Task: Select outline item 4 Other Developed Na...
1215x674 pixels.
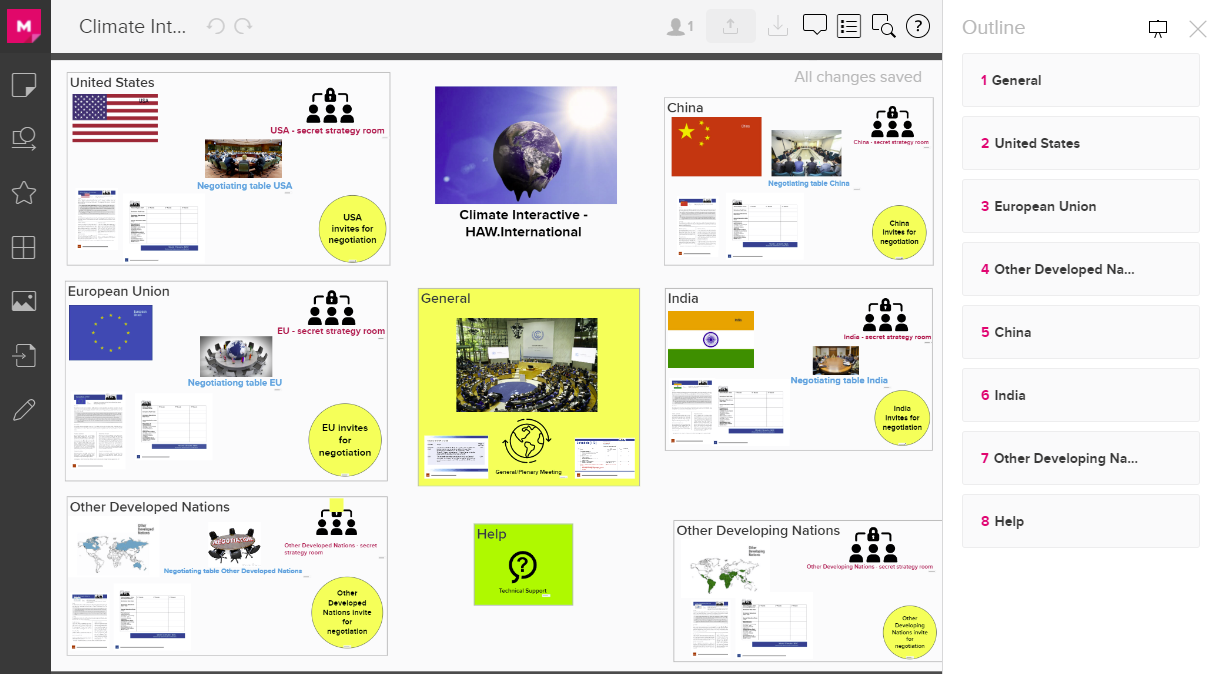Action: click(1080, 269)
